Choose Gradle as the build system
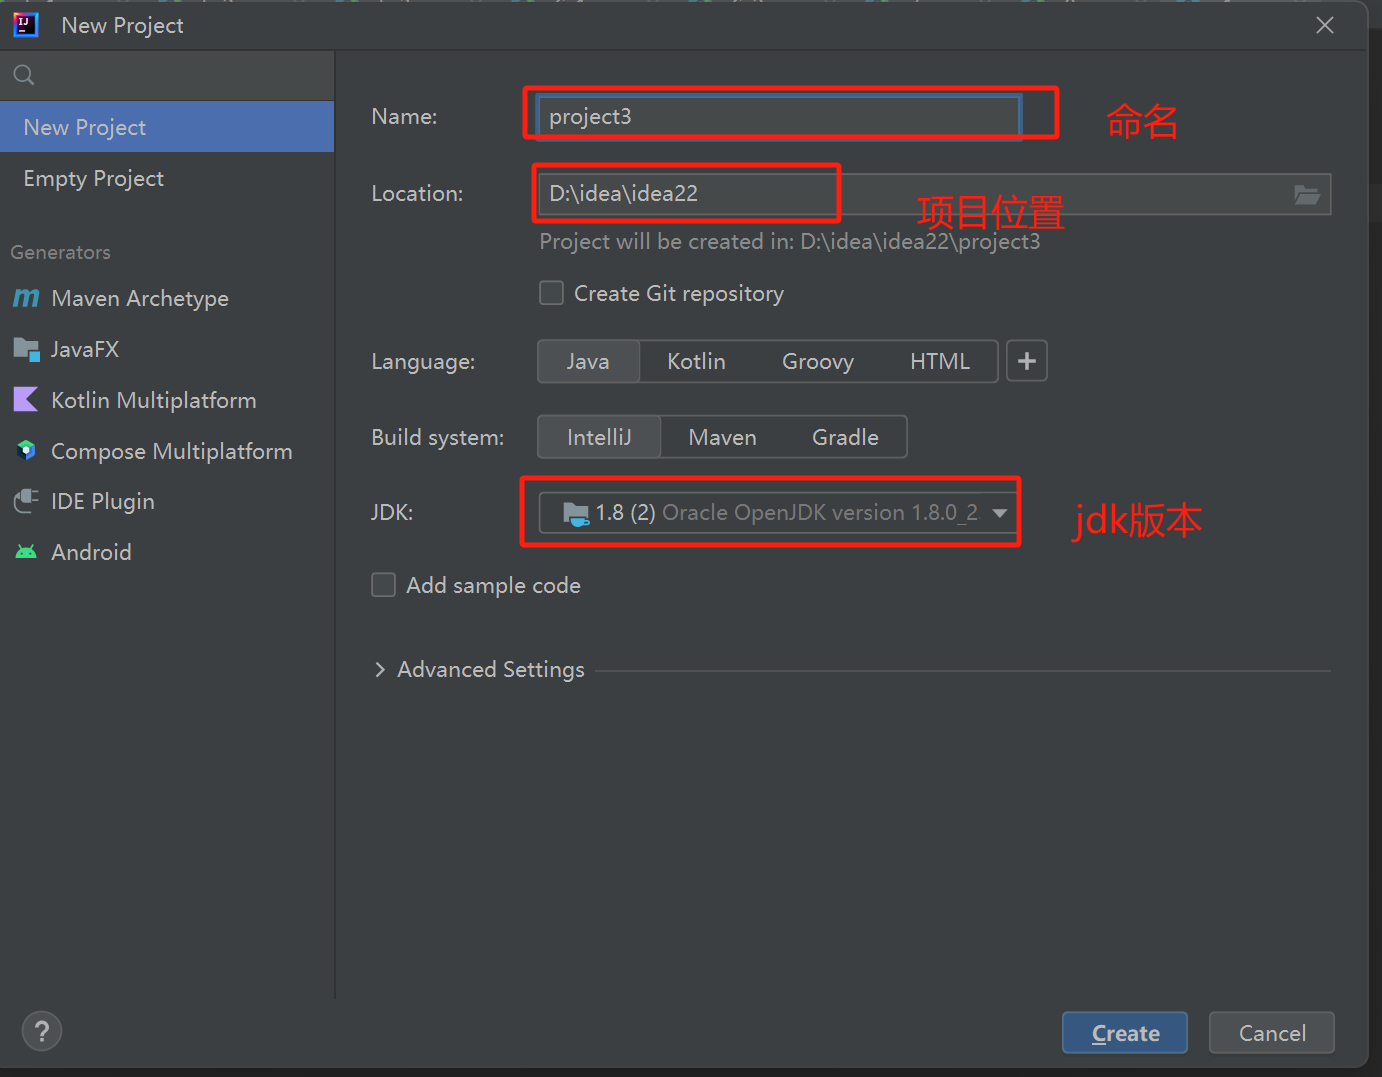The image size is (1382, 1077). point(845,437)
